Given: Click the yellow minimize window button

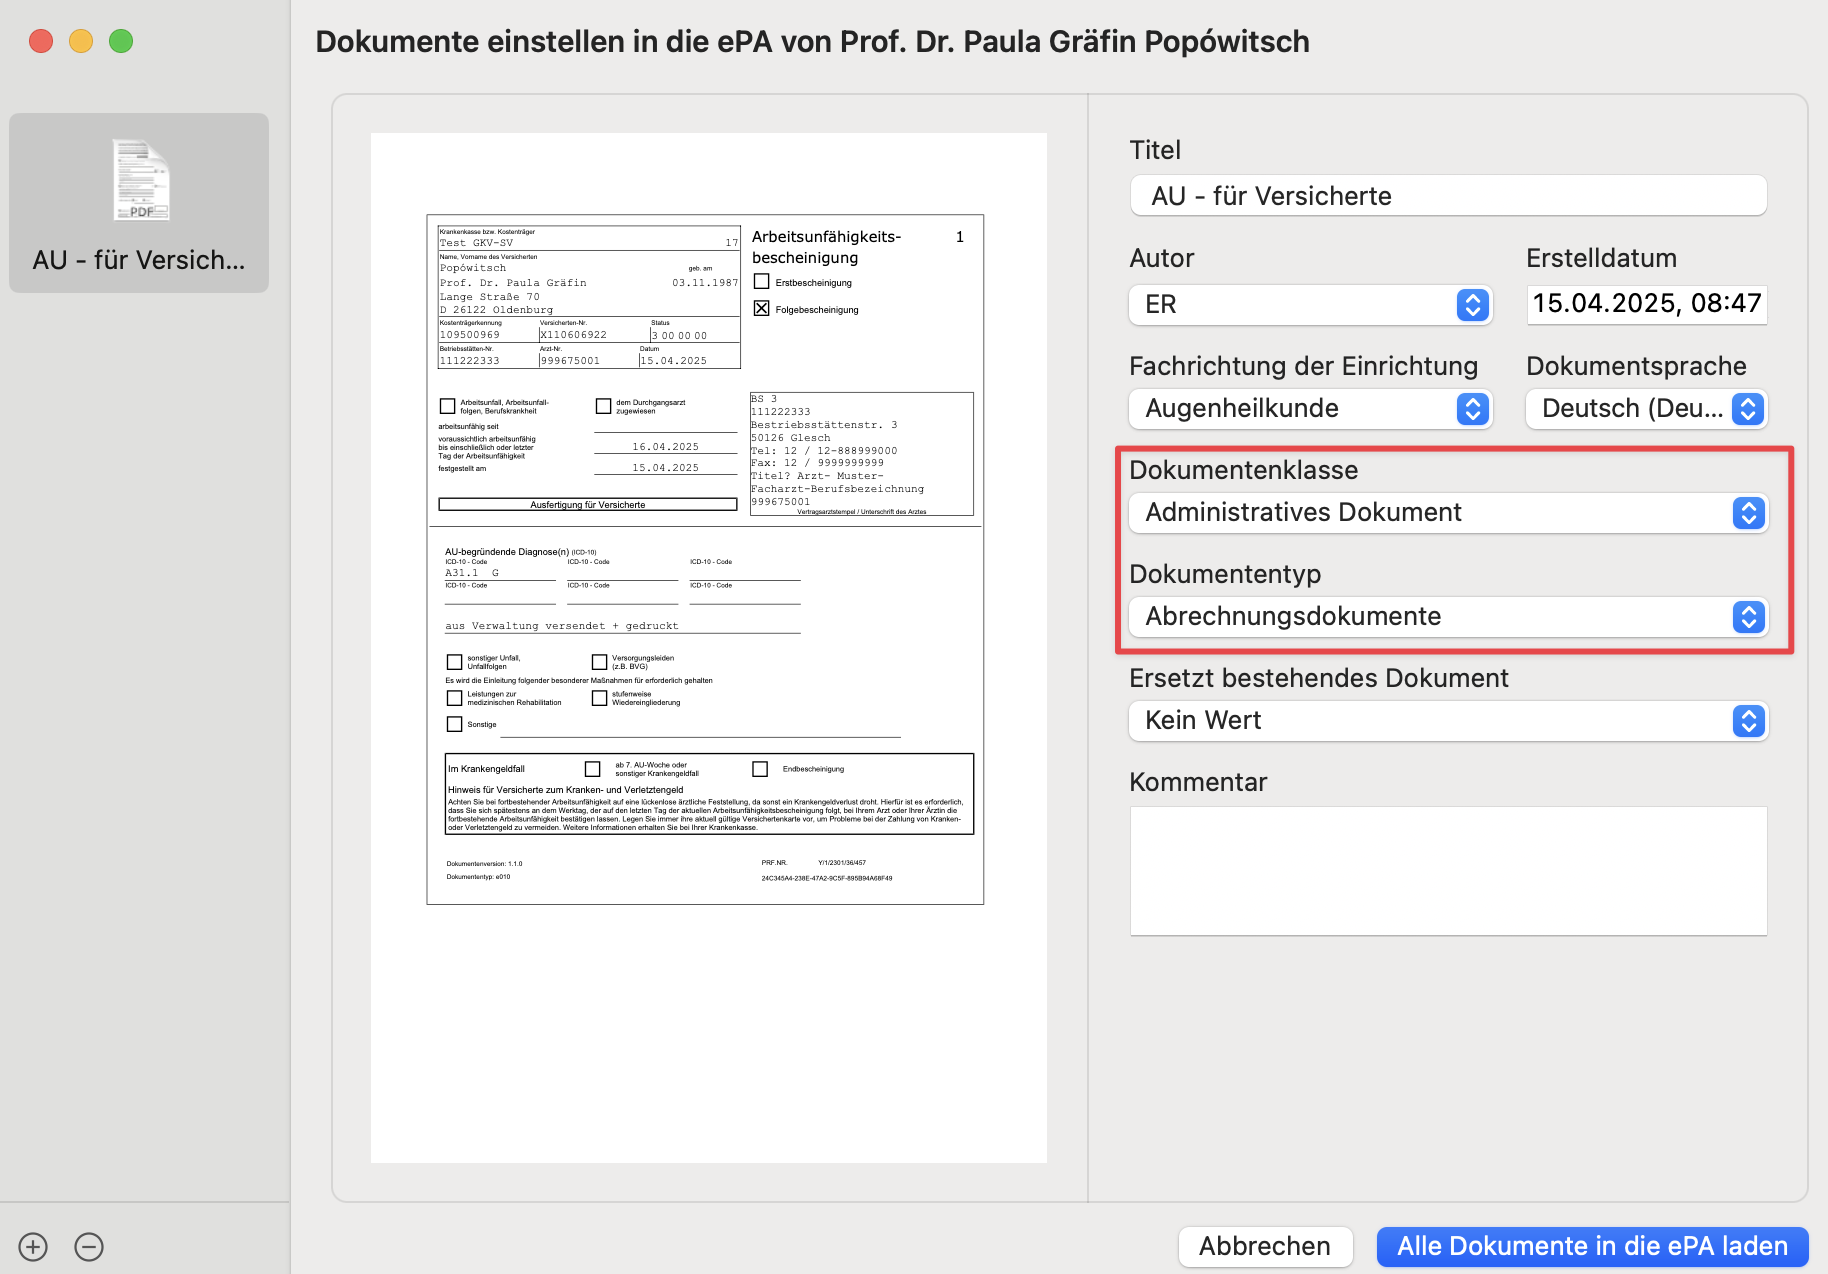Looking at the screenshot, I should click(81, 41).
